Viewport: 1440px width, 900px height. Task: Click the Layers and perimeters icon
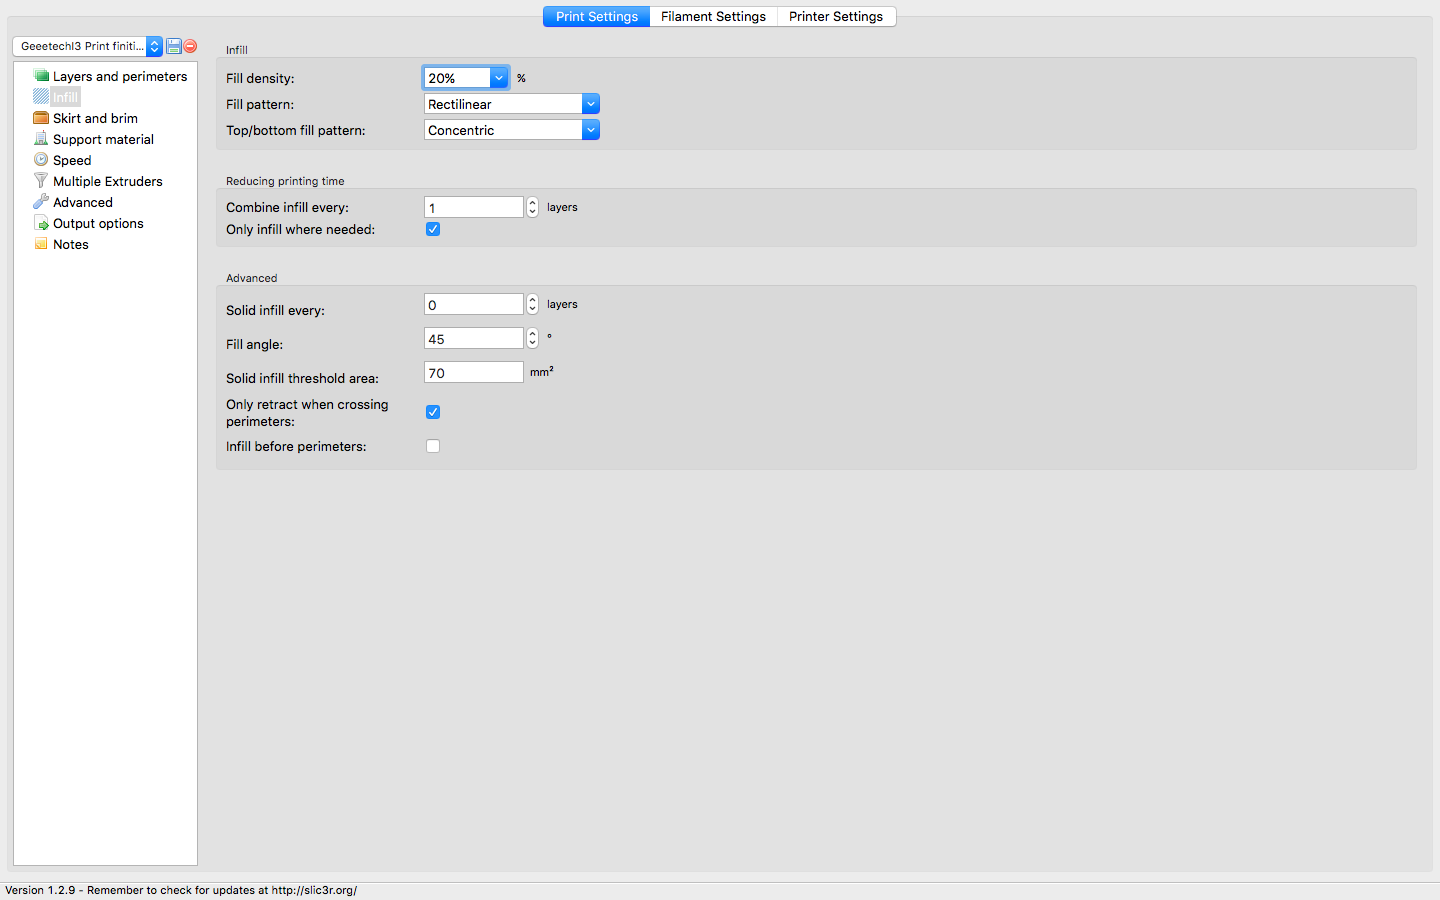click(x=41, y=76)
